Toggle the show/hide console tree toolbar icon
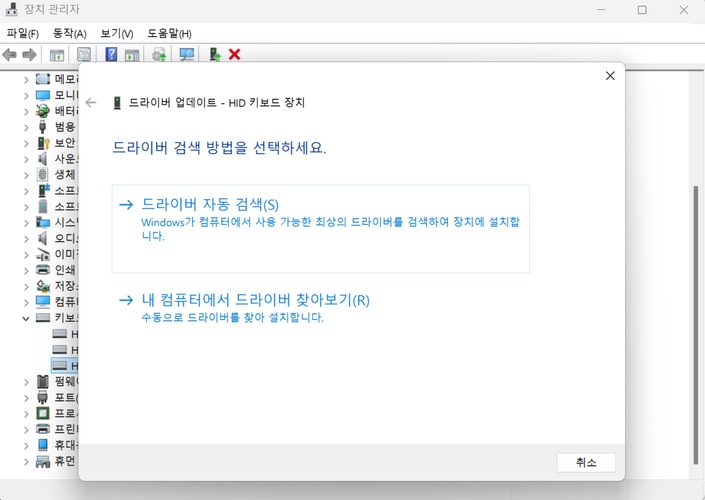Viewport: 705px width, 500px height. click(57, 55)
